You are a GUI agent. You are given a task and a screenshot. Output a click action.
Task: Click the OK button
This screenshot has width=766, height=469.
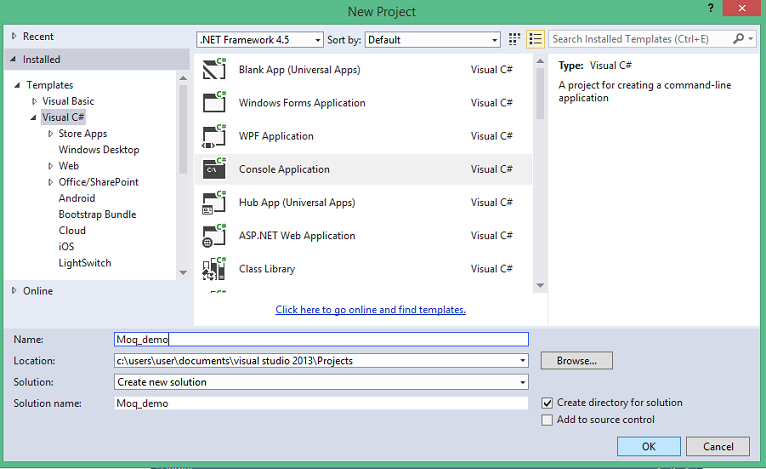[649, 447]
